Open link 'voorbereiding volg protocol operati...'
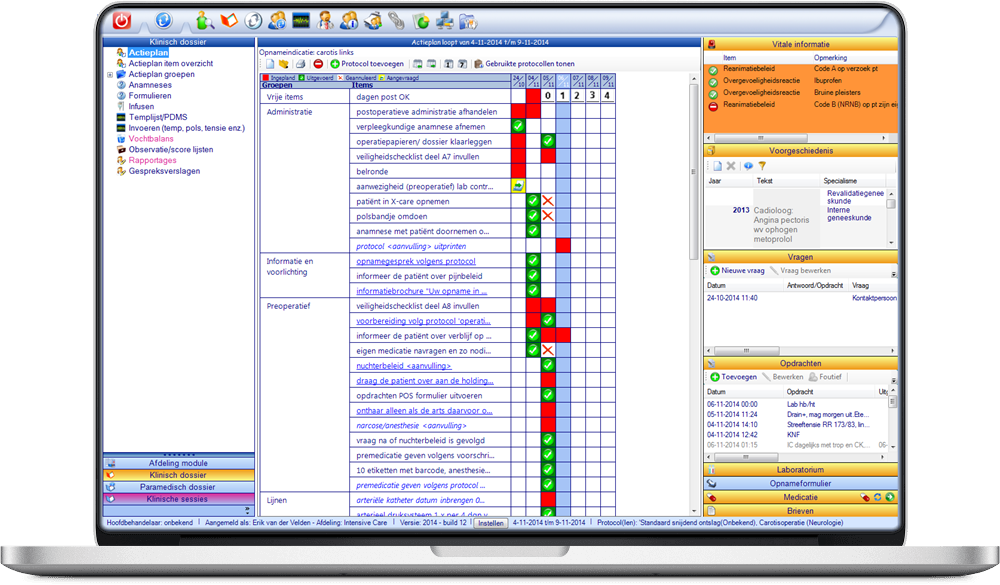1000x585 pixels. click(x=423, y=321)
